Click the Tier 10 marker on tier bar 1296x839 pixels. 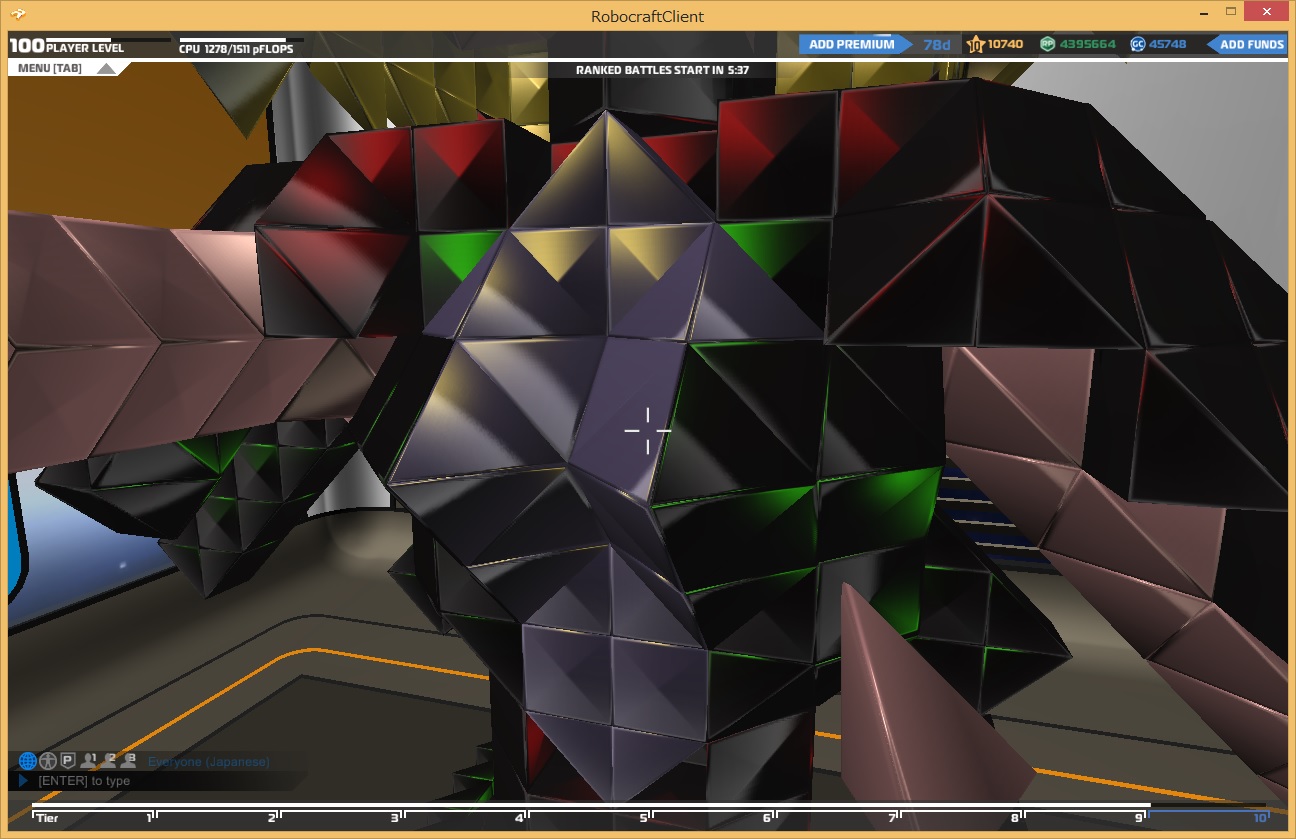click(x=1260, y=817)
